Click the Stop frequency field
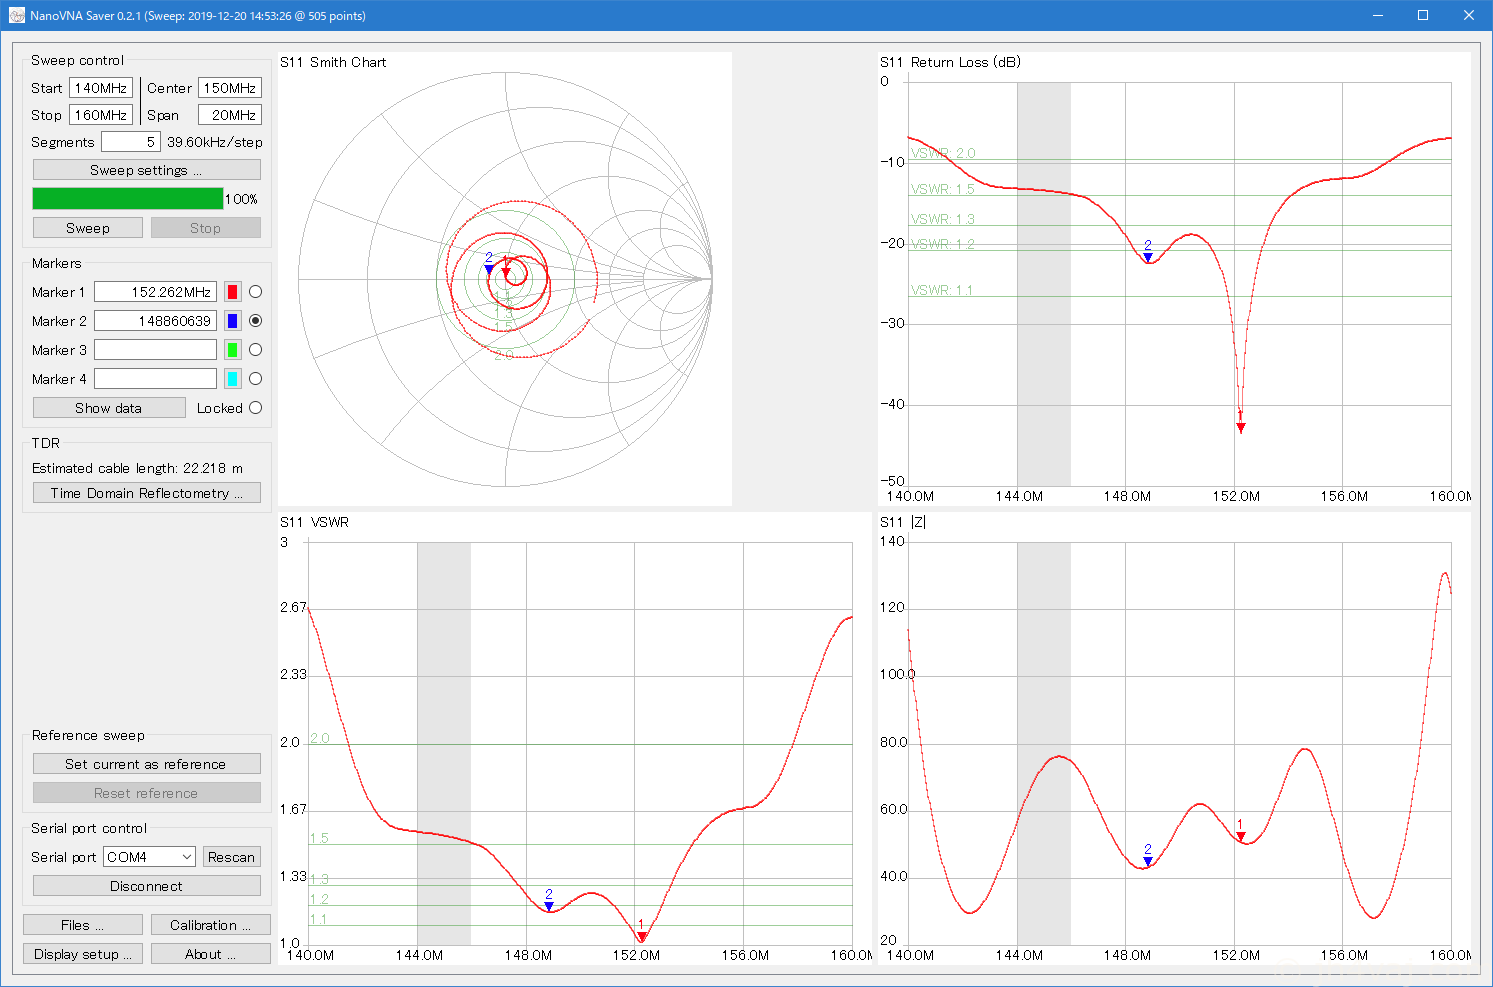This screenshot has width=1493, height=987. [x=101, y=115]
